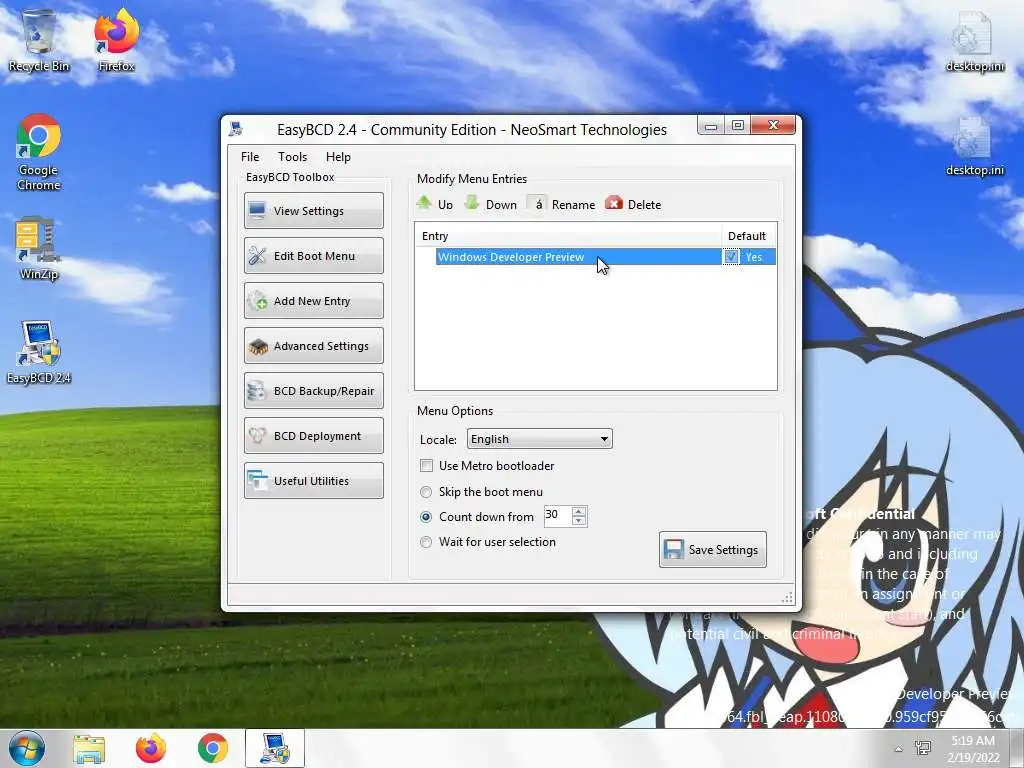Open BCD Backup/Repair section
The image size is (1024, 768).
313,391
